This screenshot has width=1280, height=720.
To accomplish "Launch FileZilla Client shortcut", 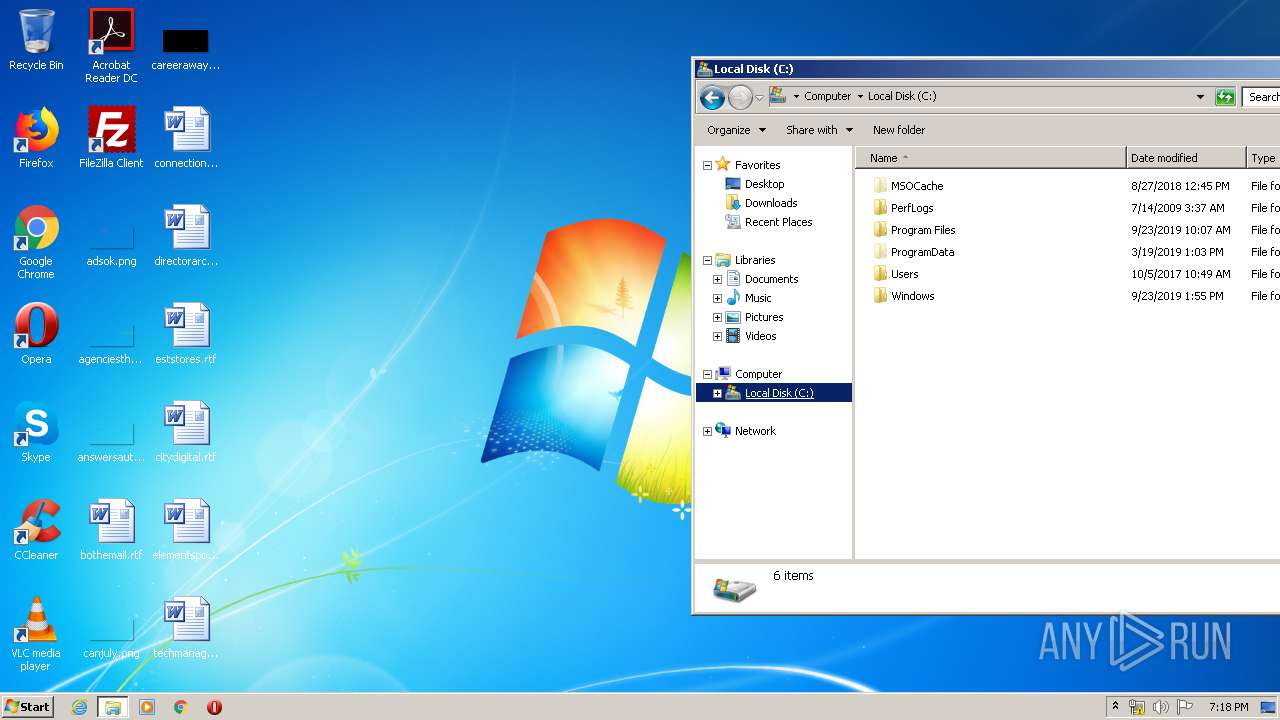I will (111, 138).
